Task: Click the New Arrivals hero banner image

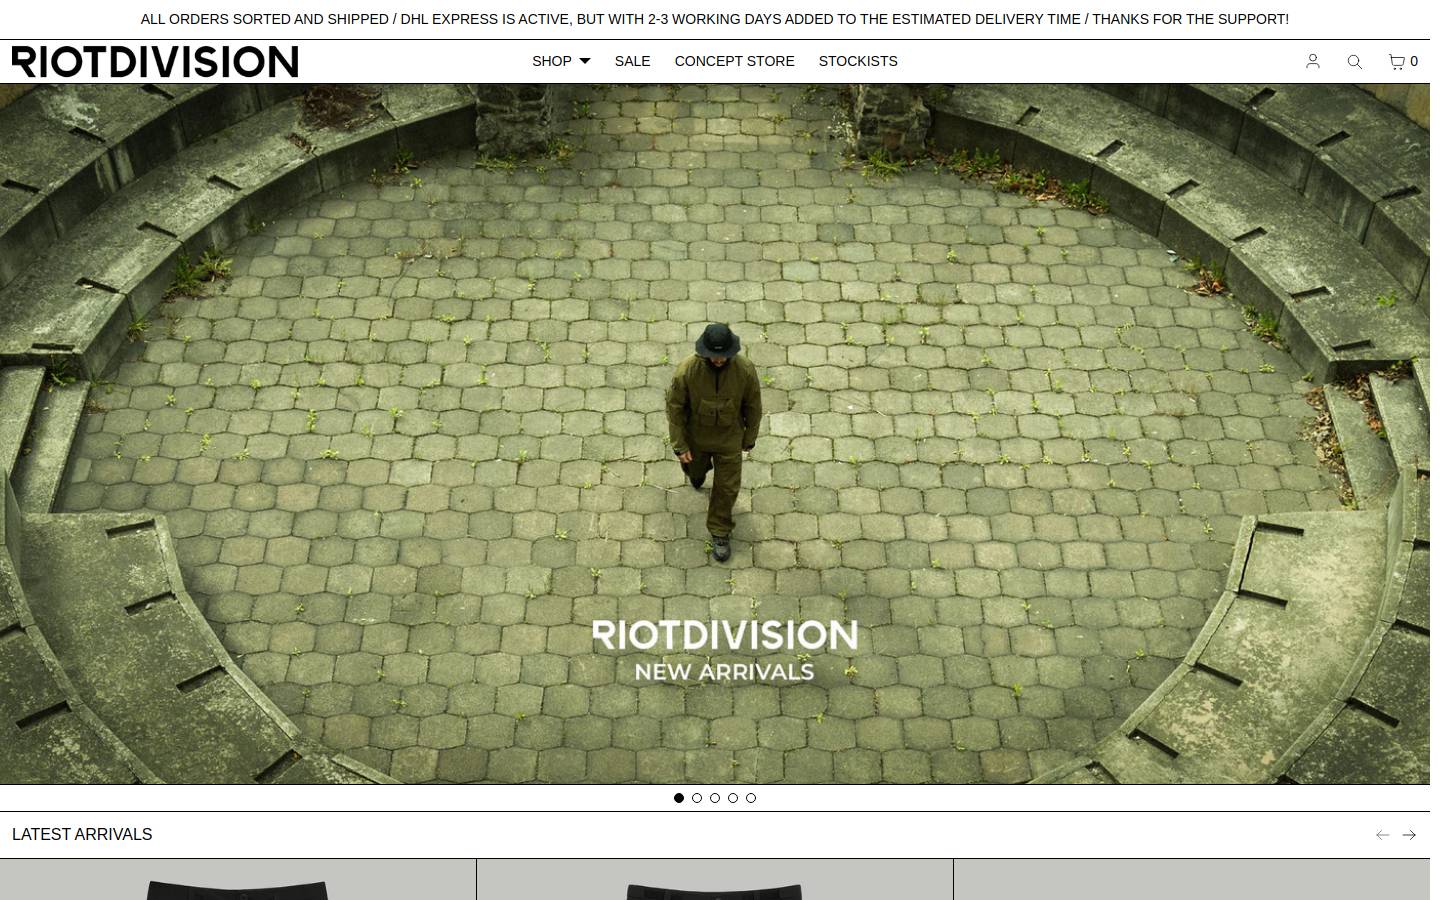Action: pos(715,434)
